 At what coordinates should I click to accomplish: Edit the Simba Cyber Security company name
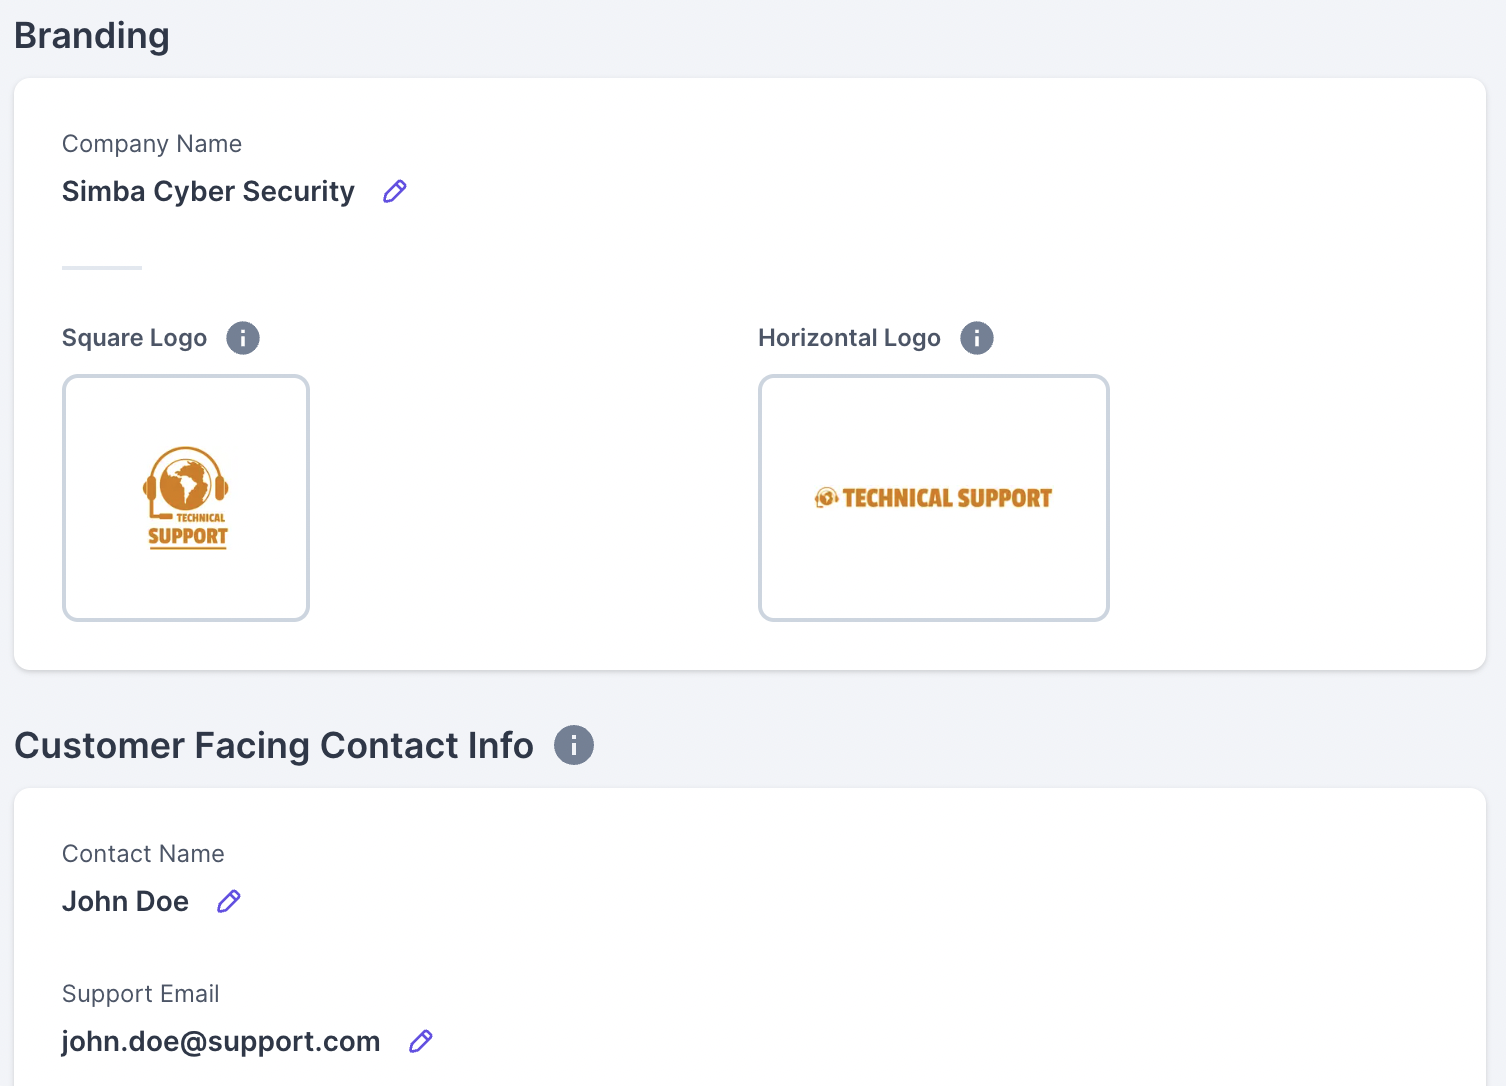tap(395, 191)
